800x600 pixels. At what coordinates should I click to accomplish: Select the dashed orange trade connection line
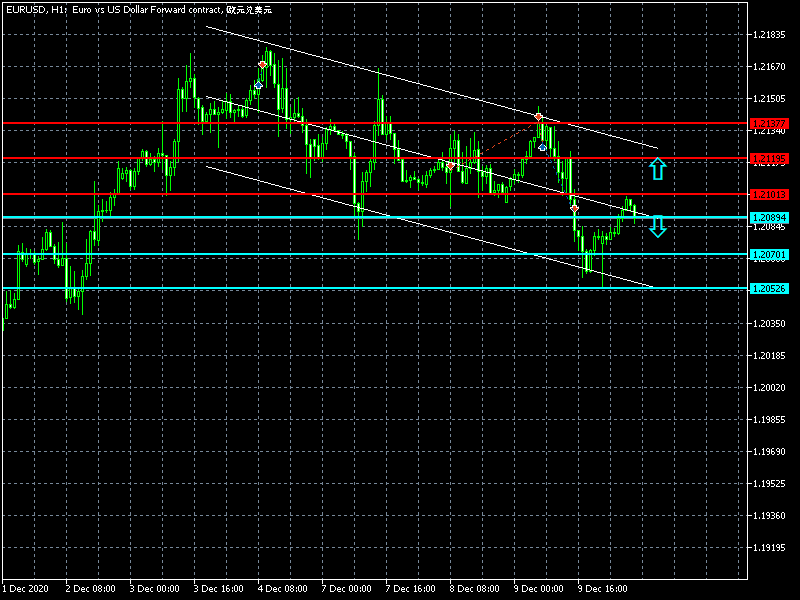pyautogui.click(x=509, y=136)
